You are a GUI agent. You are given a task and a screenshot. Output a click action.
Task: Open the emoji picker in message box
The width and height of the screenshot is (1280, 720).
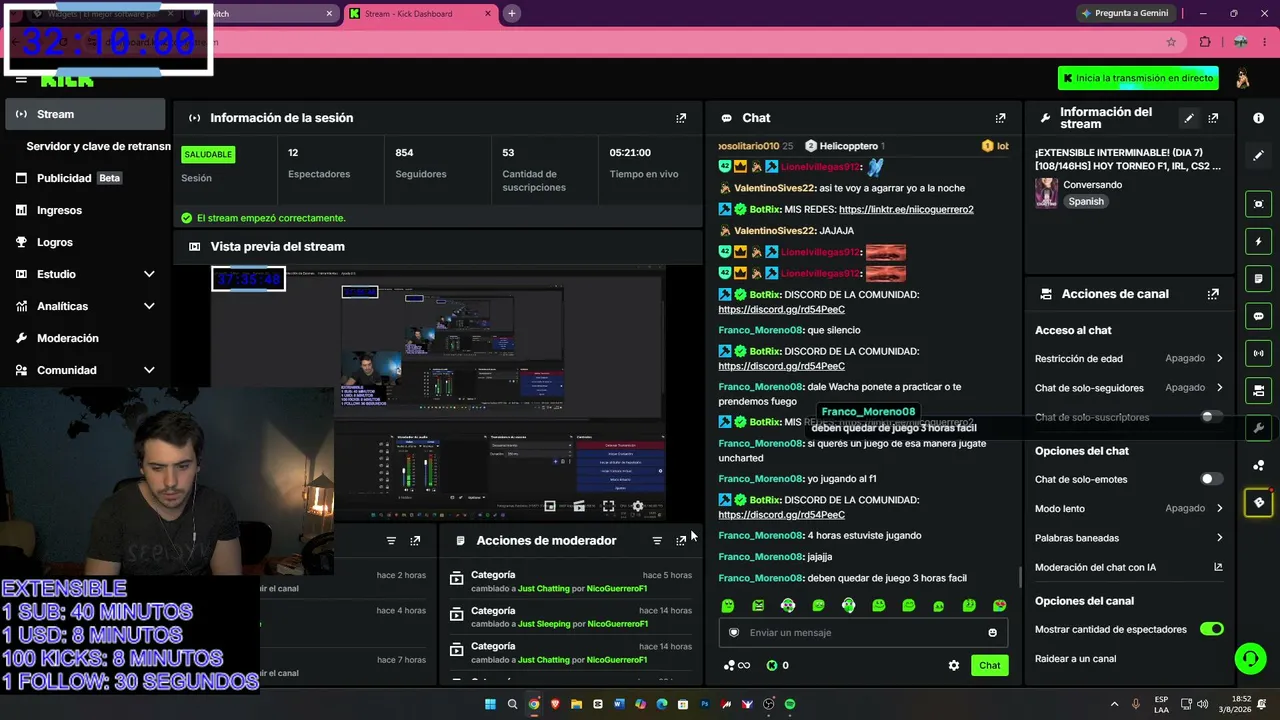(x=992, y=632)
